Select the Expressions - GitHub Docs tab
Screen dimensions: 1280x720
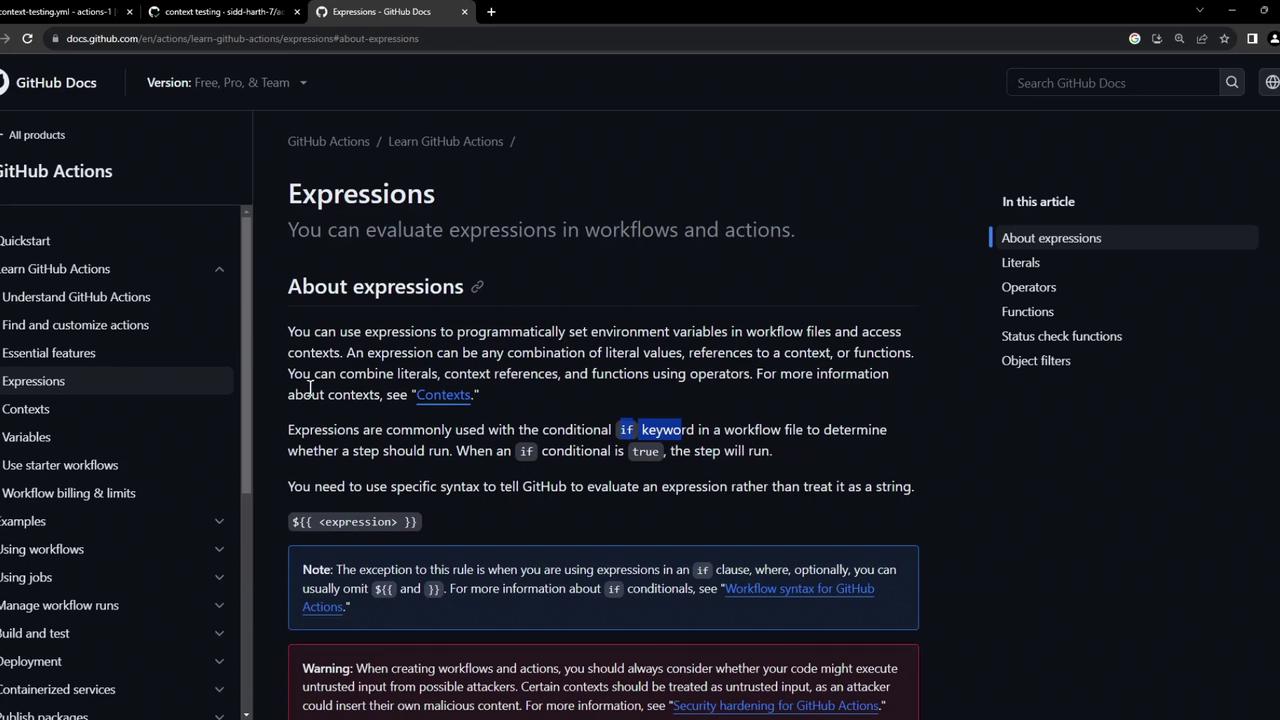tap(392, 12)
